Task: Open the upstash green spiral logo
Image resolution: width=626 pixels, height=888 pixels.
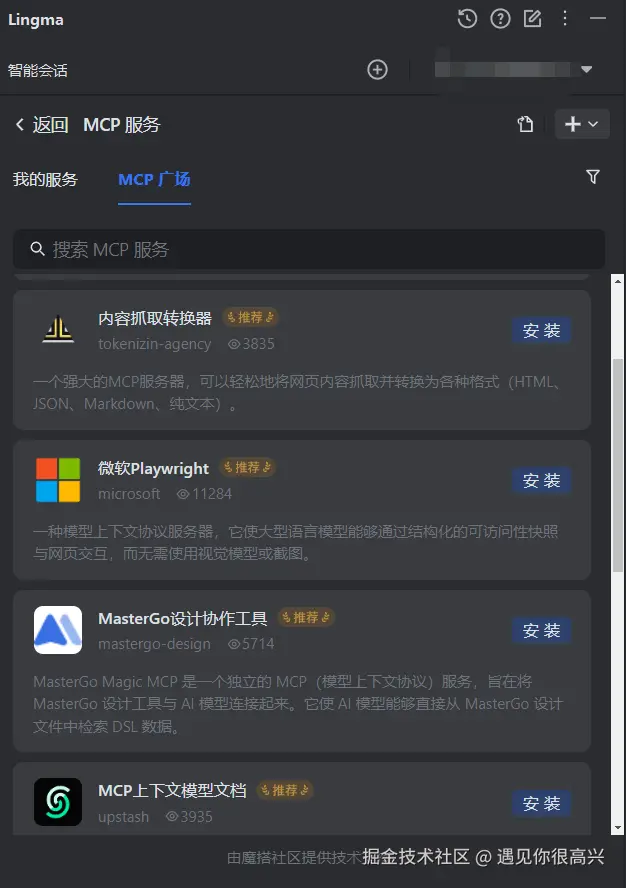Action: click(58, 802)
